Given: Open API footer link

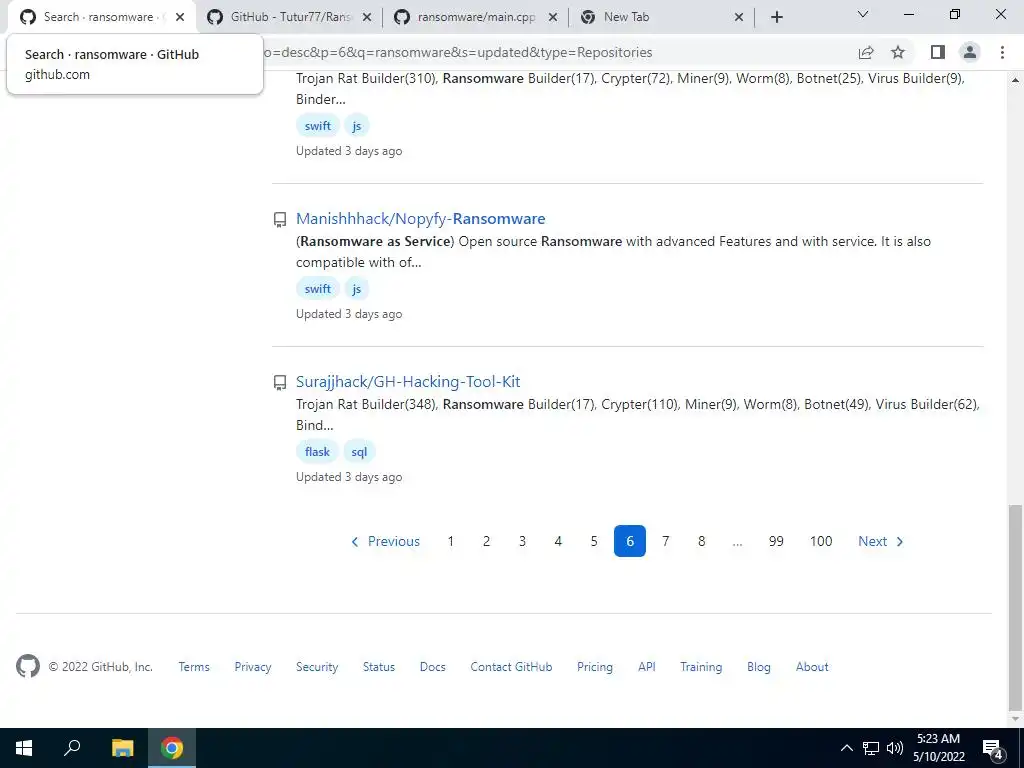Looking at the screenshot, I should (x=647, y=667).
